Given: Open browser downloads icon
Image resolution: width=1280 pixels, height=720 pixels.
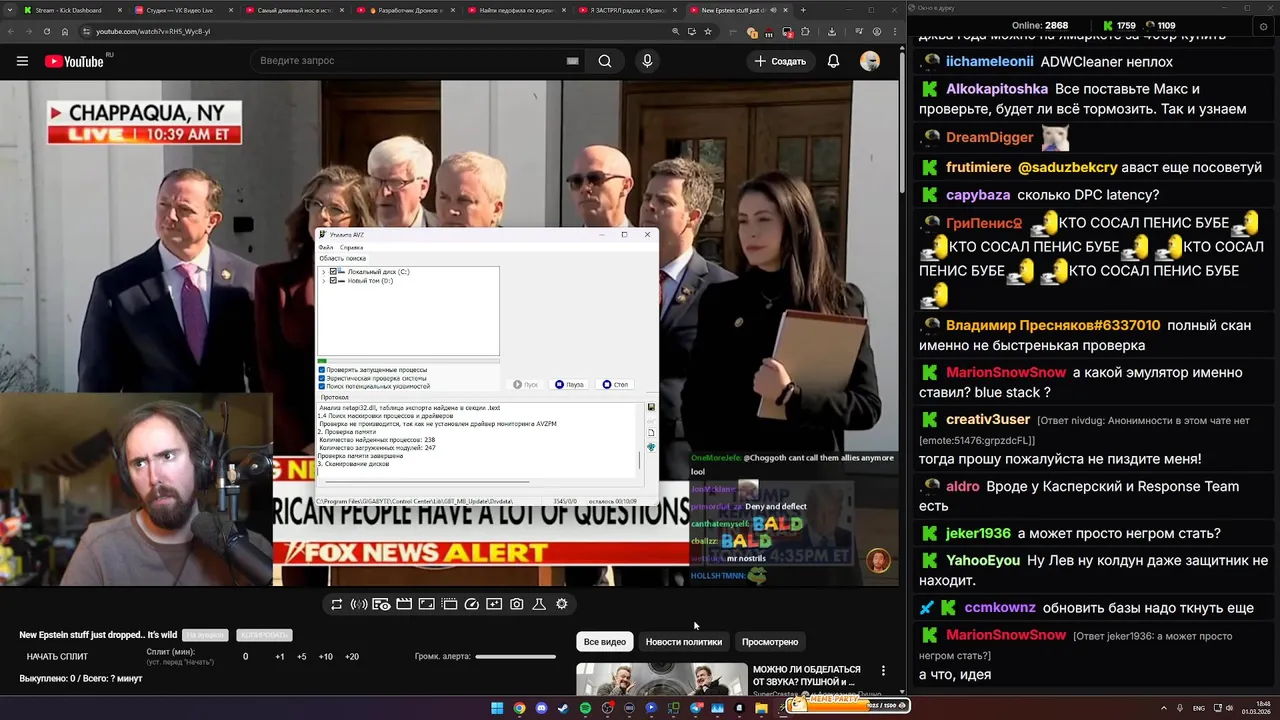Looking at the screenshot, I should click(832, 31).
